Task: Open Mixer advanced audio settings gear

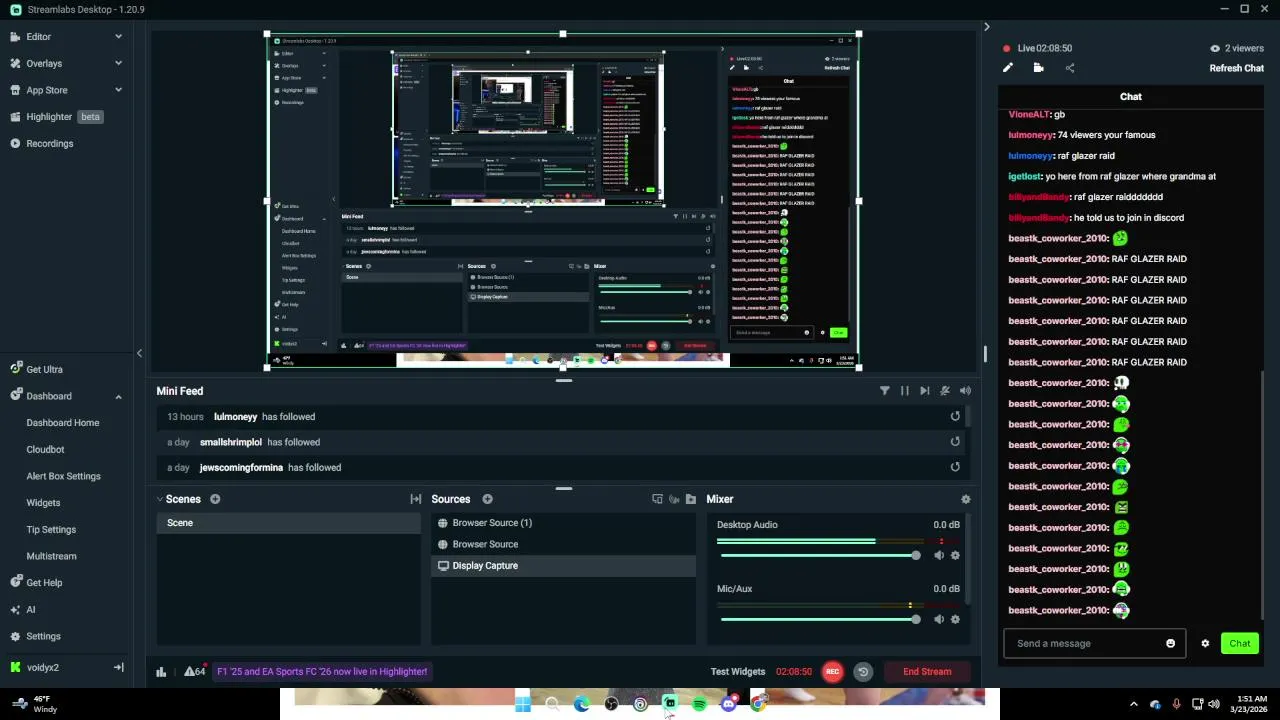Action: click(x=965, y=499)
